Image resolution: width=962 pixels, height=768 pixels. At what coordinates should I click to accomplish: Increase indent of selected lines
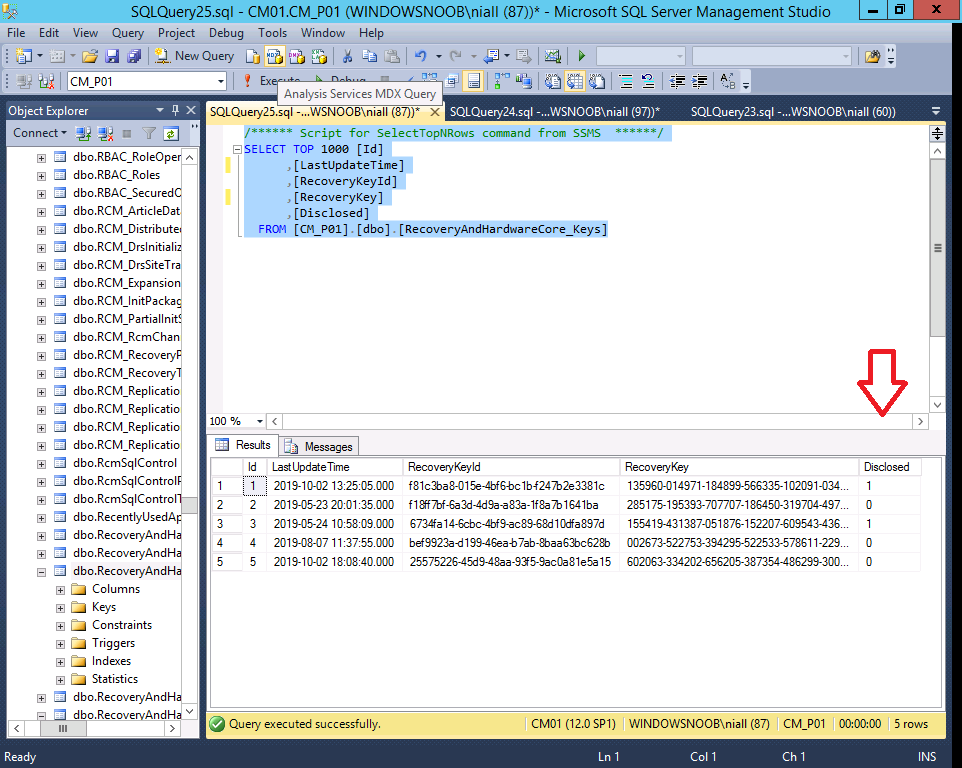(x=699, y=81)
